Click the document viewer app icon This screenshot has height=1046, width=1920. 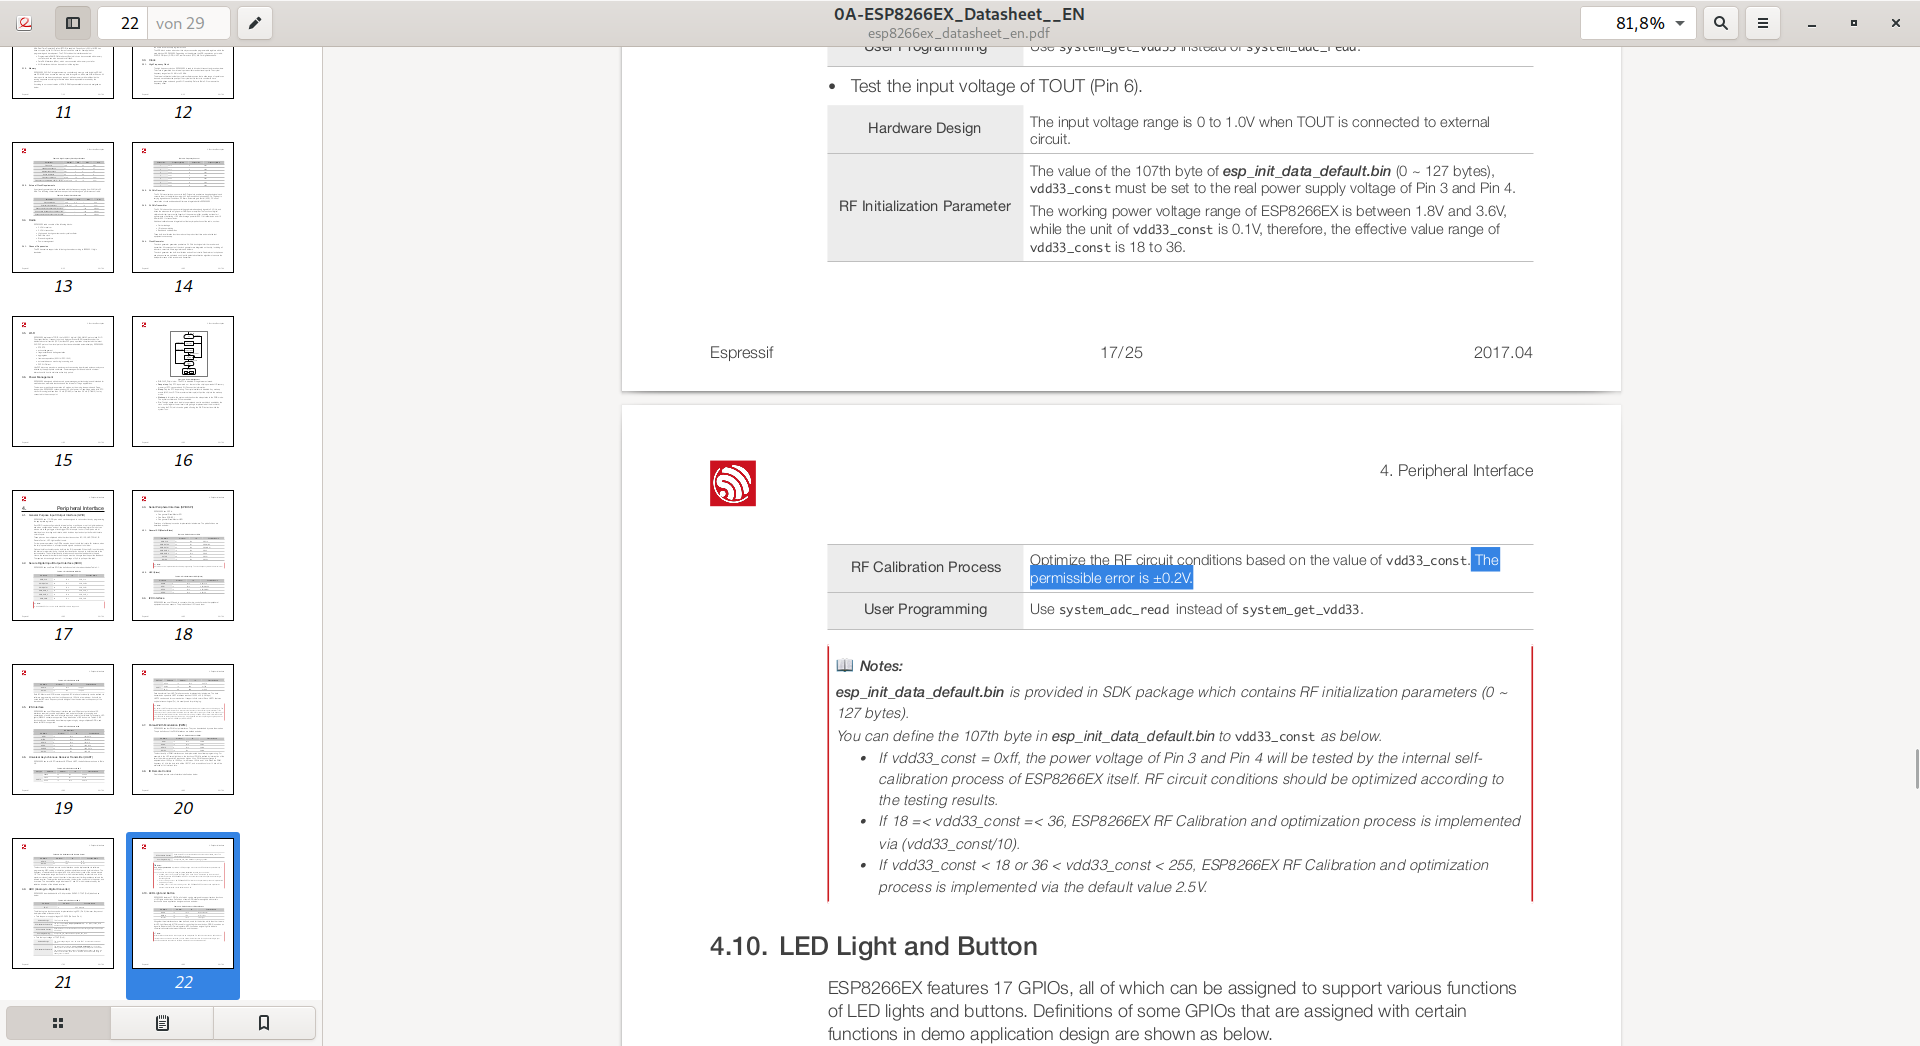point(25,23)
